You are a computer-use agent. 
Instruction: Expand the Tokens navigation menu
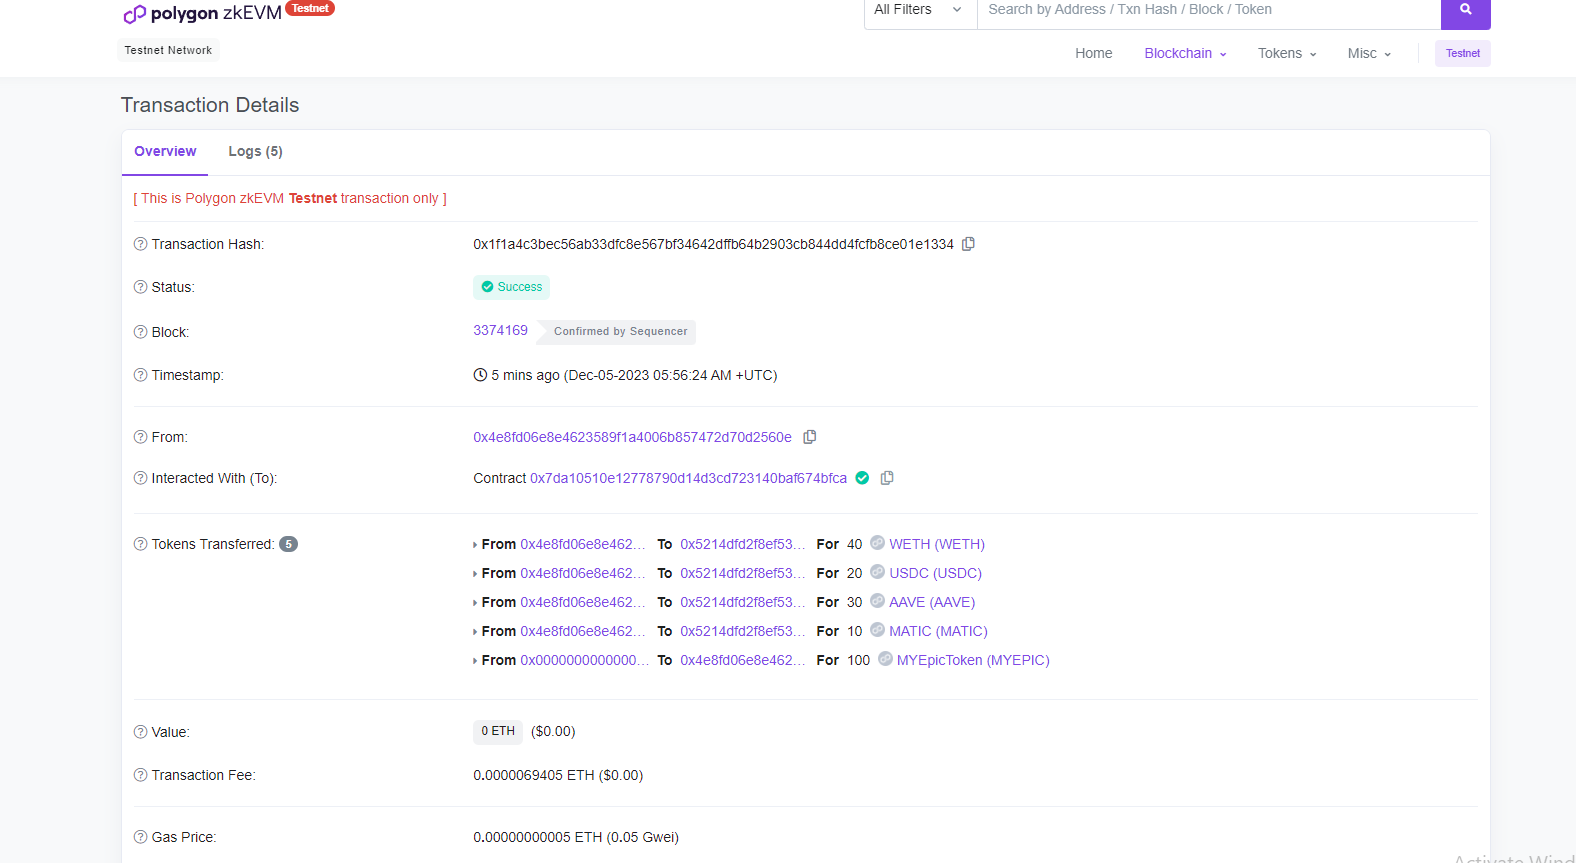coord(1287,53)
